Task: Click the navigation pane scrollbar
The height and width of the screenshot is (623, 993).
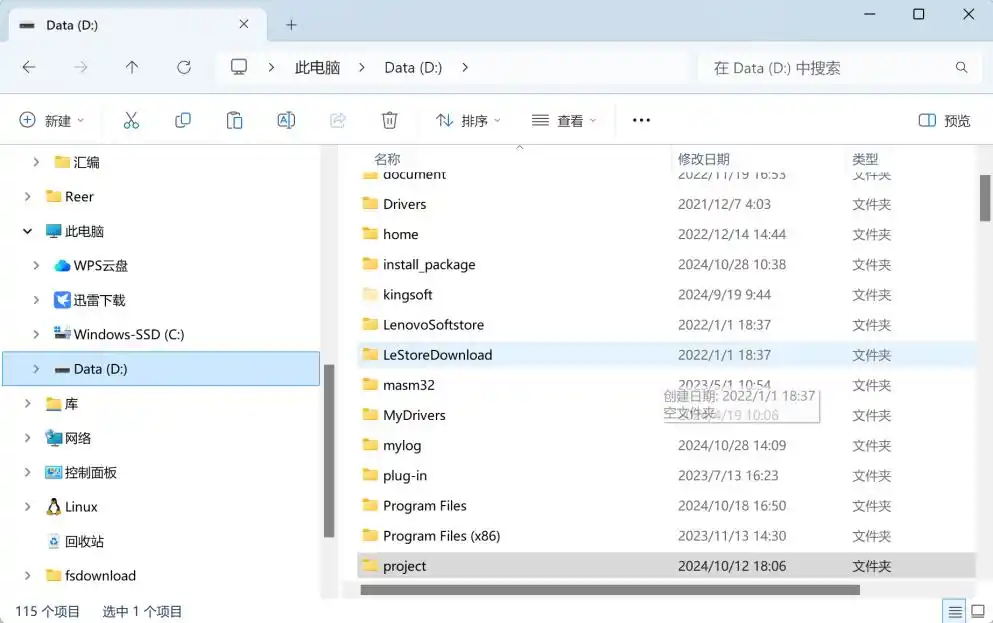Action: pyautogui.click(x=329, y=450)
